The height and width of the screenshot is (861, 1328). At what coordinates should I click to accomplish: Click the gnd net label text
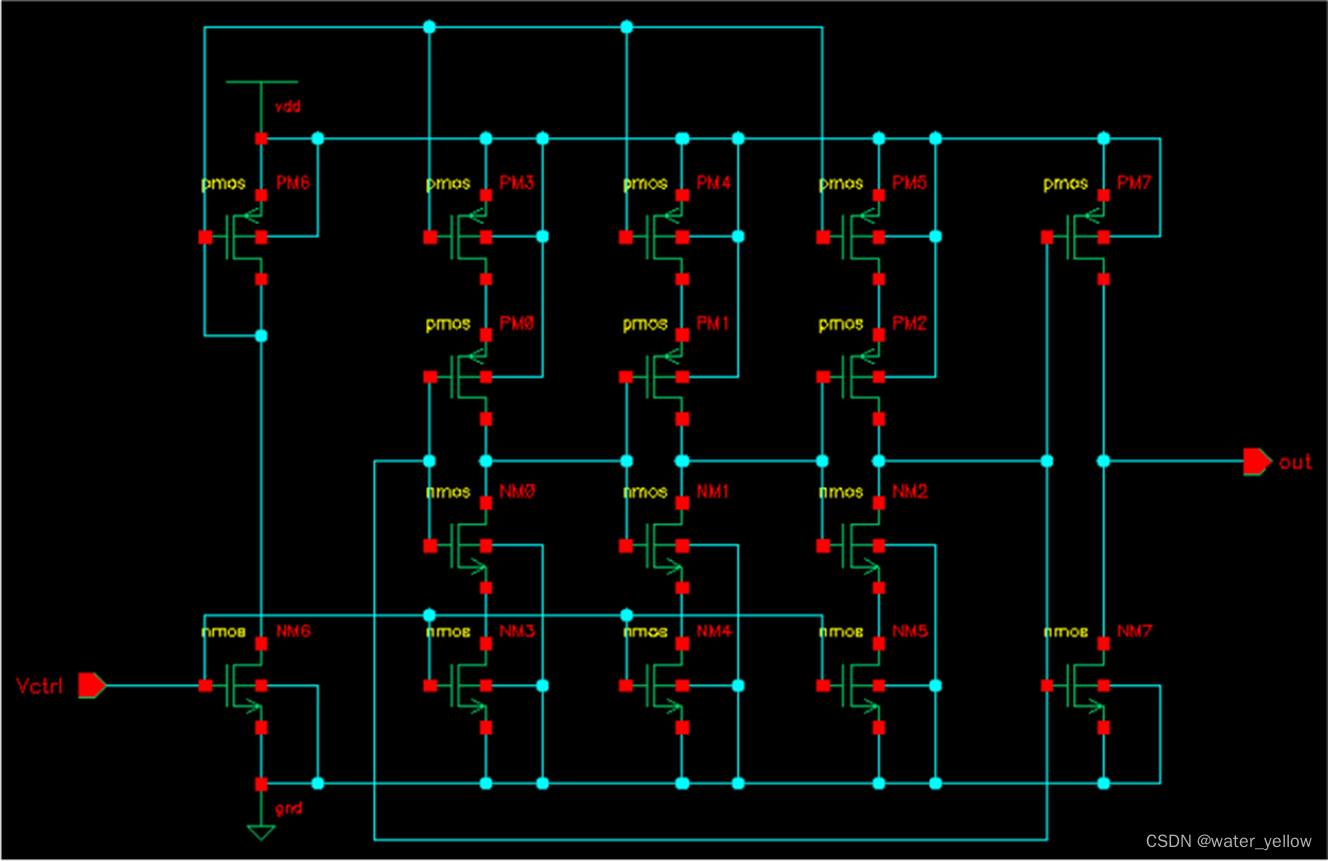pos(288,808)
